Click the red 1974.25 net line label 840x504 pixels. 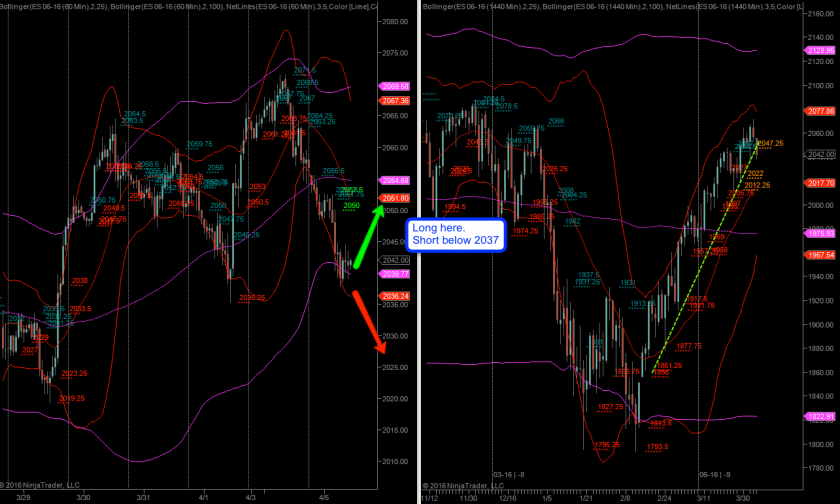(x=526, y=231)
